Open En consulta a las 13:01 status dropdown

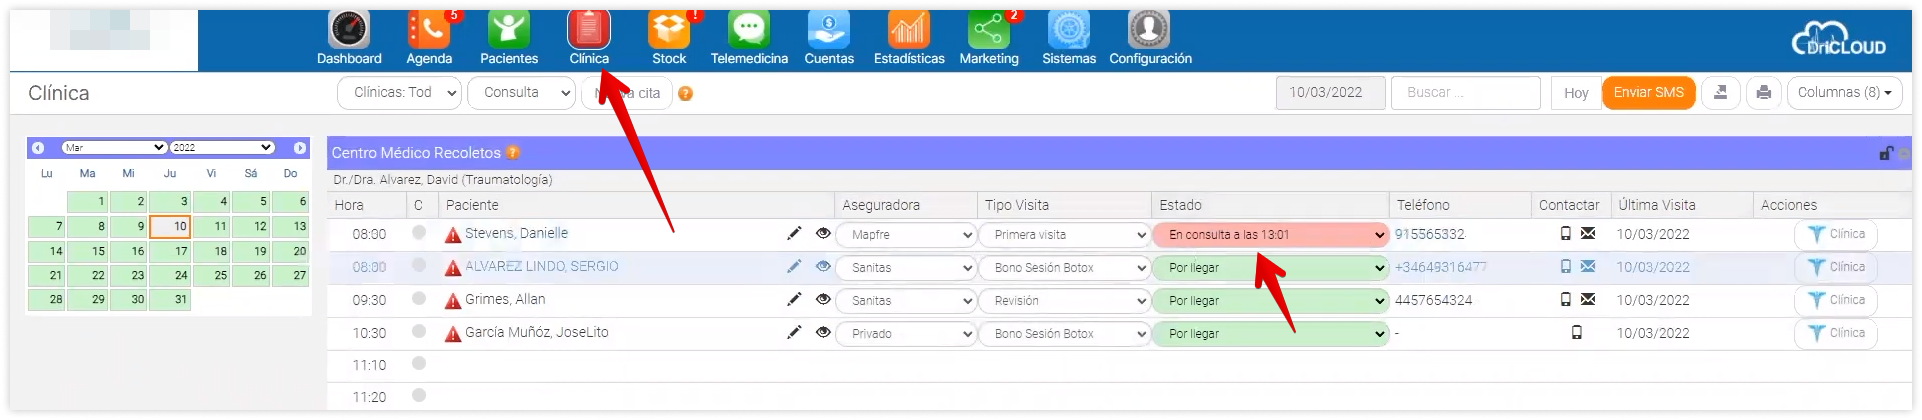pos(1270,235)
